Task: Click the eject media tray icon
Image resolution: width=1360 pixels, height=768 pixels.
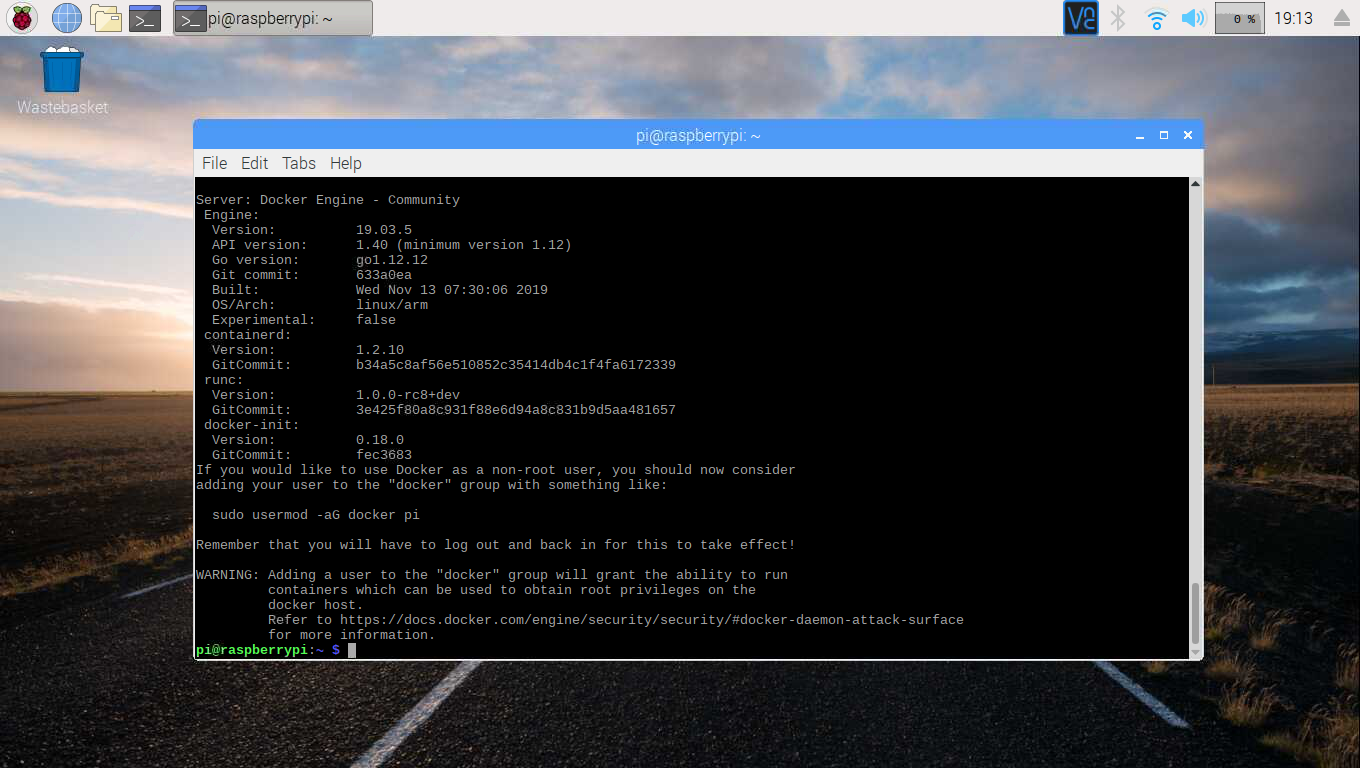Action: [x=1341, y=18]
